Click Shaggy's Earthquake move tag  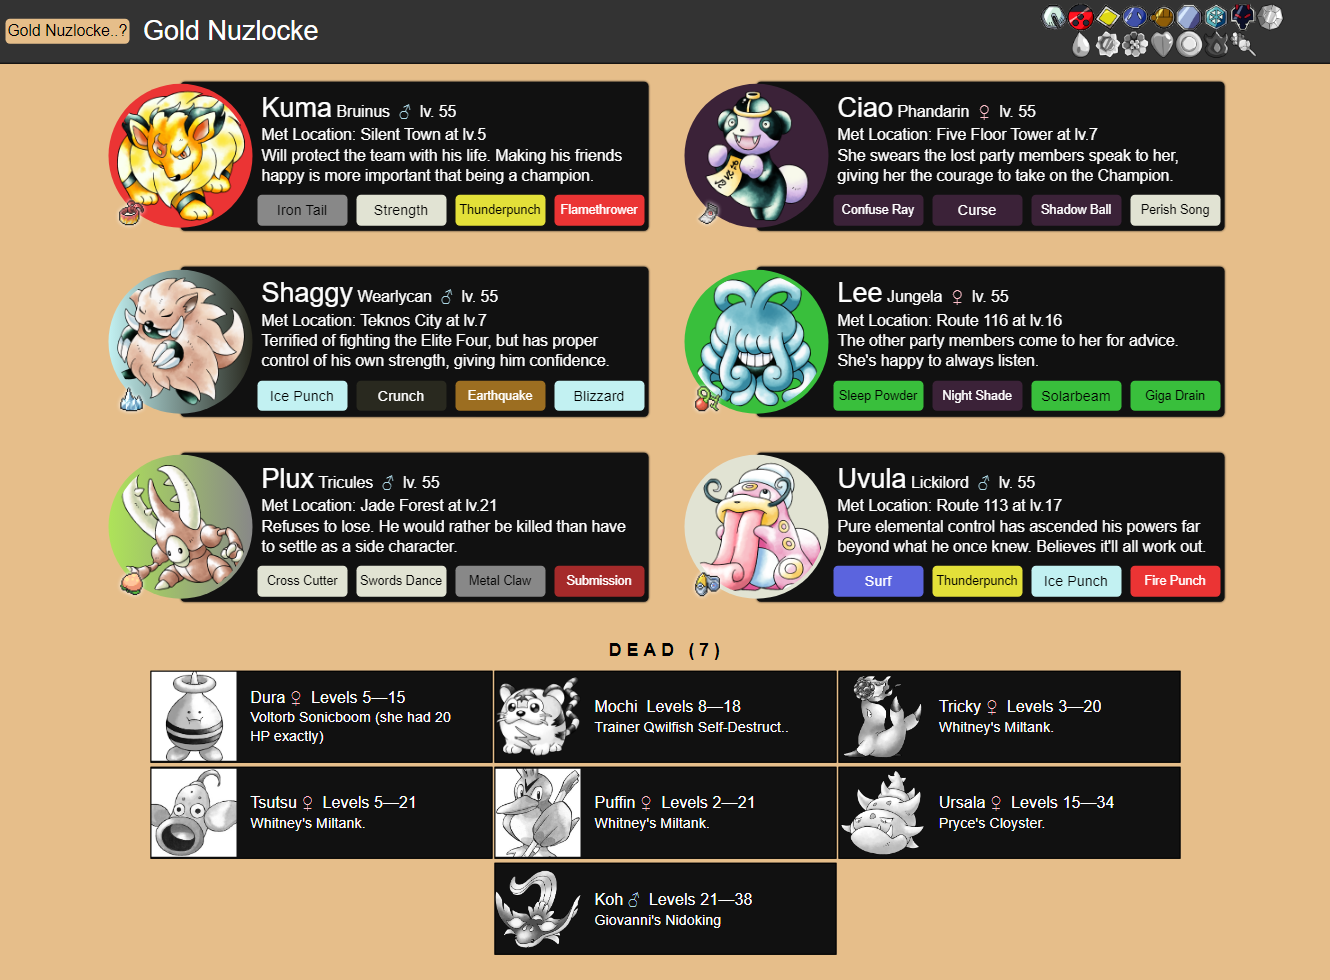coord(500,396)
